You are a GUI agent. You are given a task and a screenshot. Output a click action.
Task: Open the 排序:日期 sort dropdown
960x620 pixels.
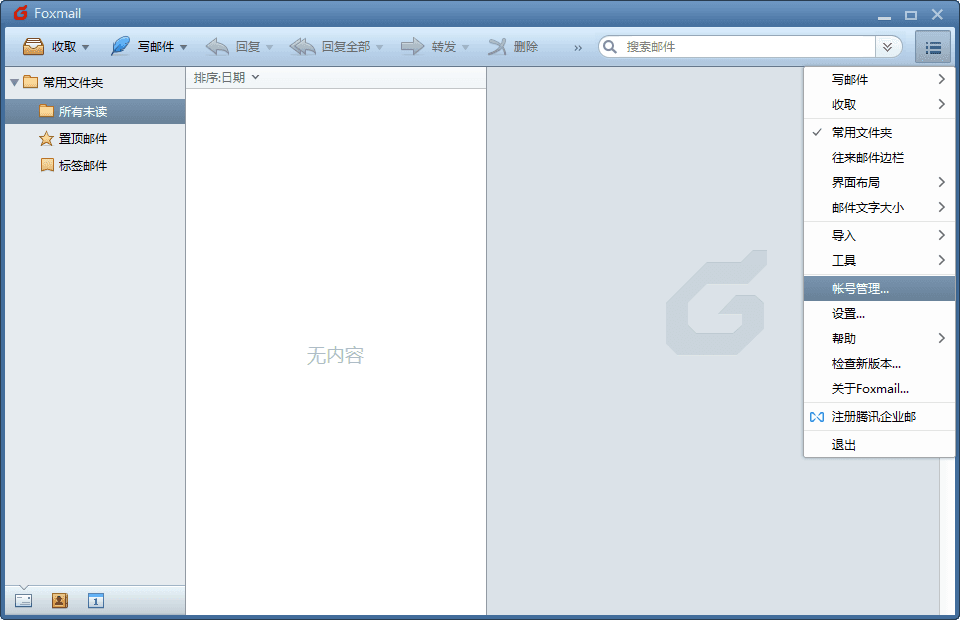pos(226,77)
